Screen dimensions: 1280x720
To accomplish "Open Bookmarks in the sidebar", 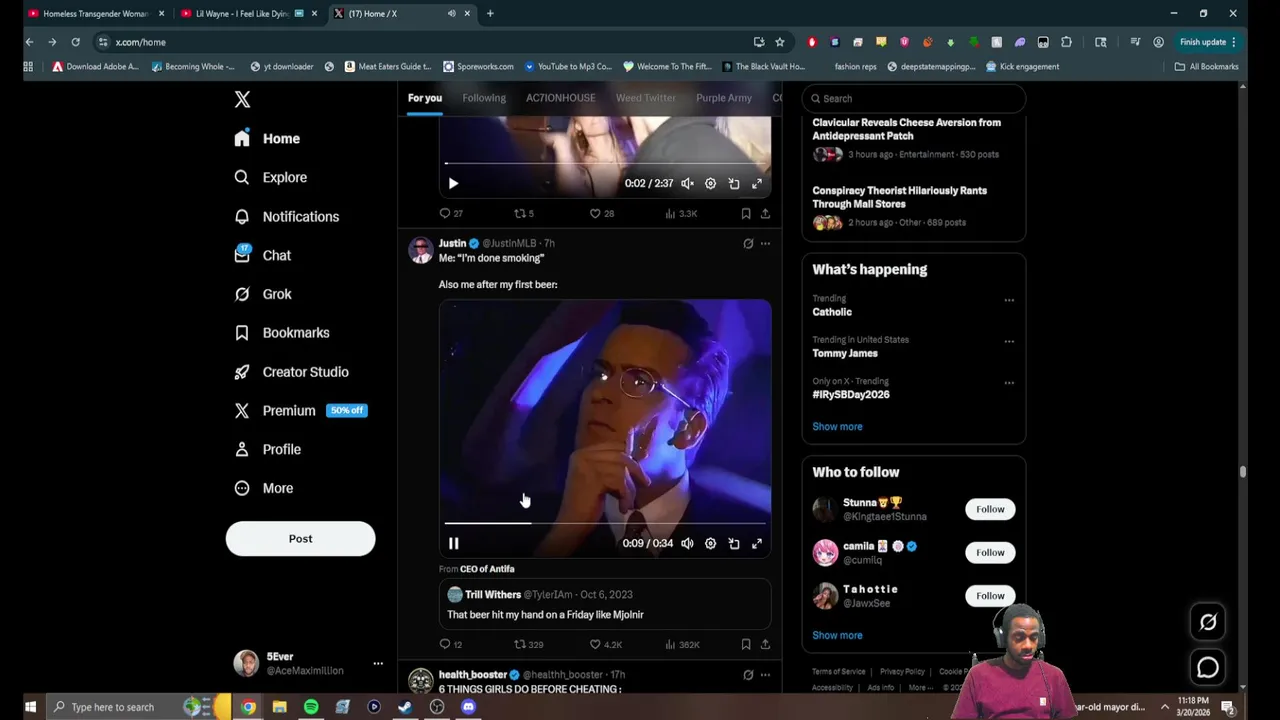I will pos(282,333).
